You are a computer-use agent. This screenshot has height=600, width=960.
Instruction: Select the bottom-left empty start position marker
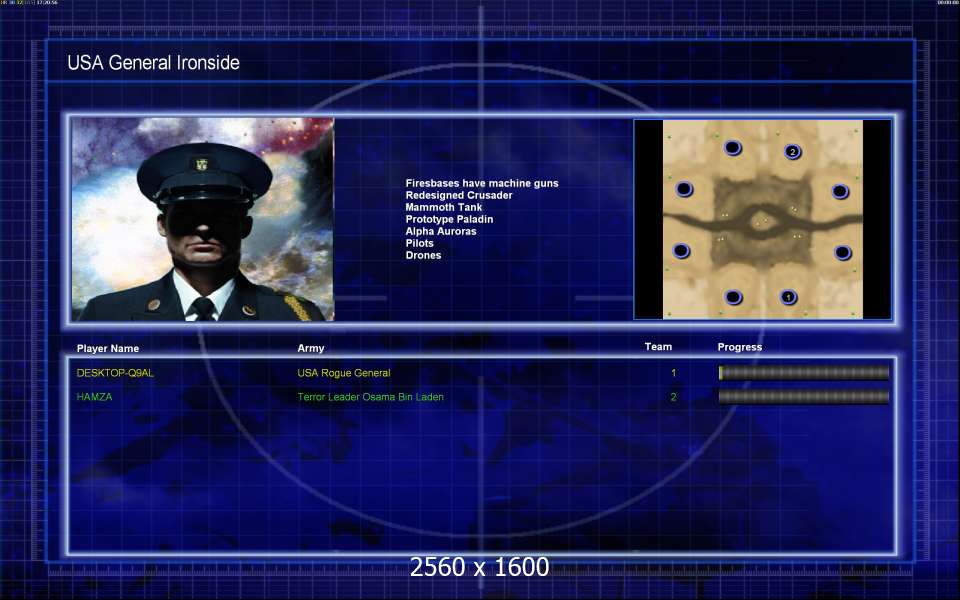[x=733, y=298]
